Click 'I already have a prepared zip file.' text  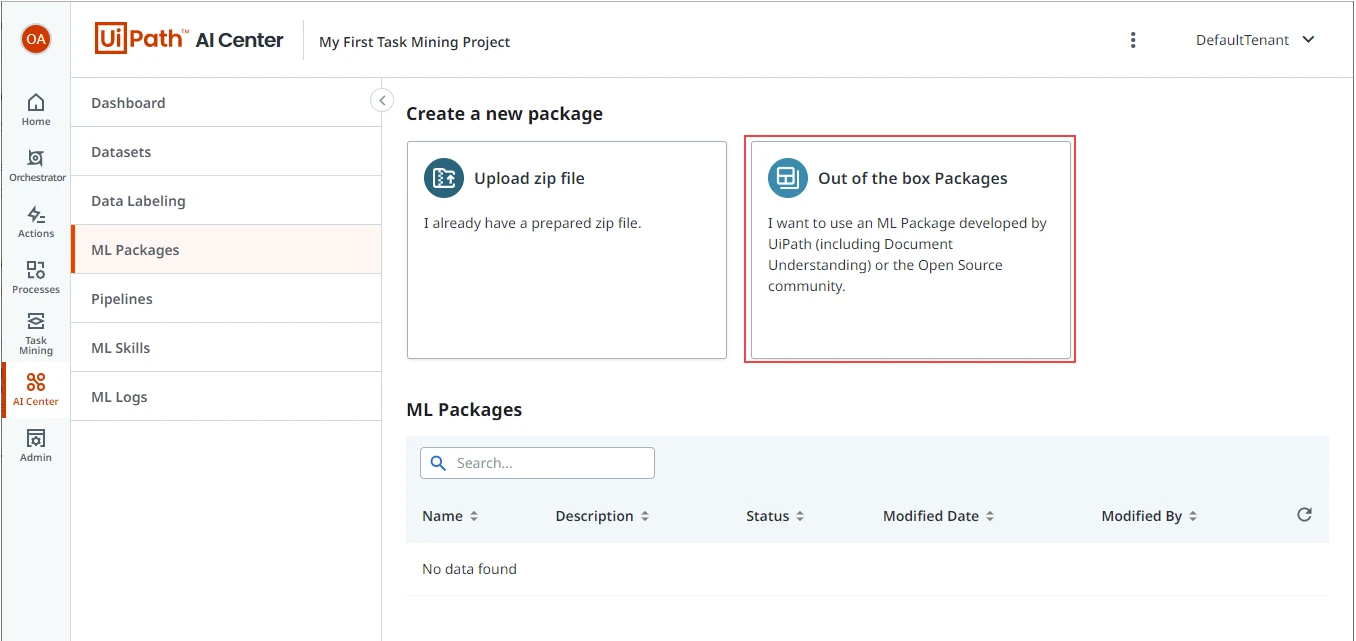coord(532,223)
